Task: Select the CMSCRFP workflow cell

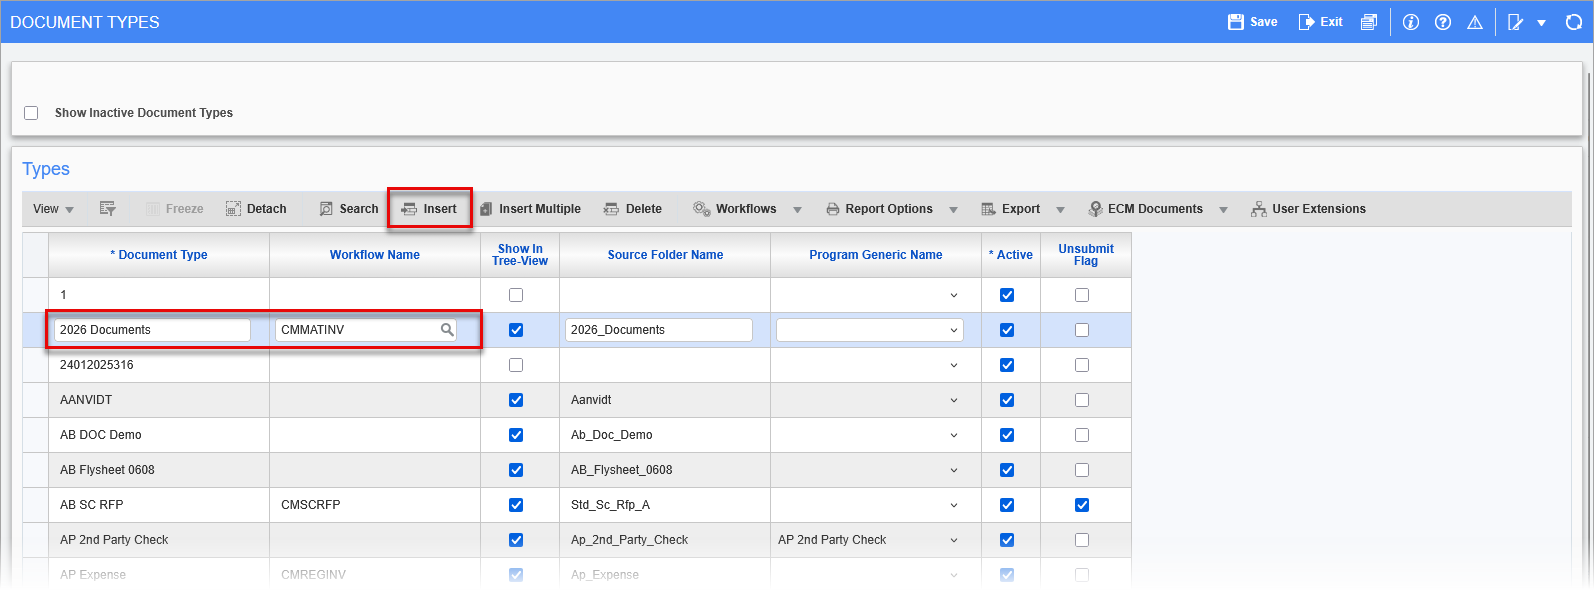Action: [375, 505]
